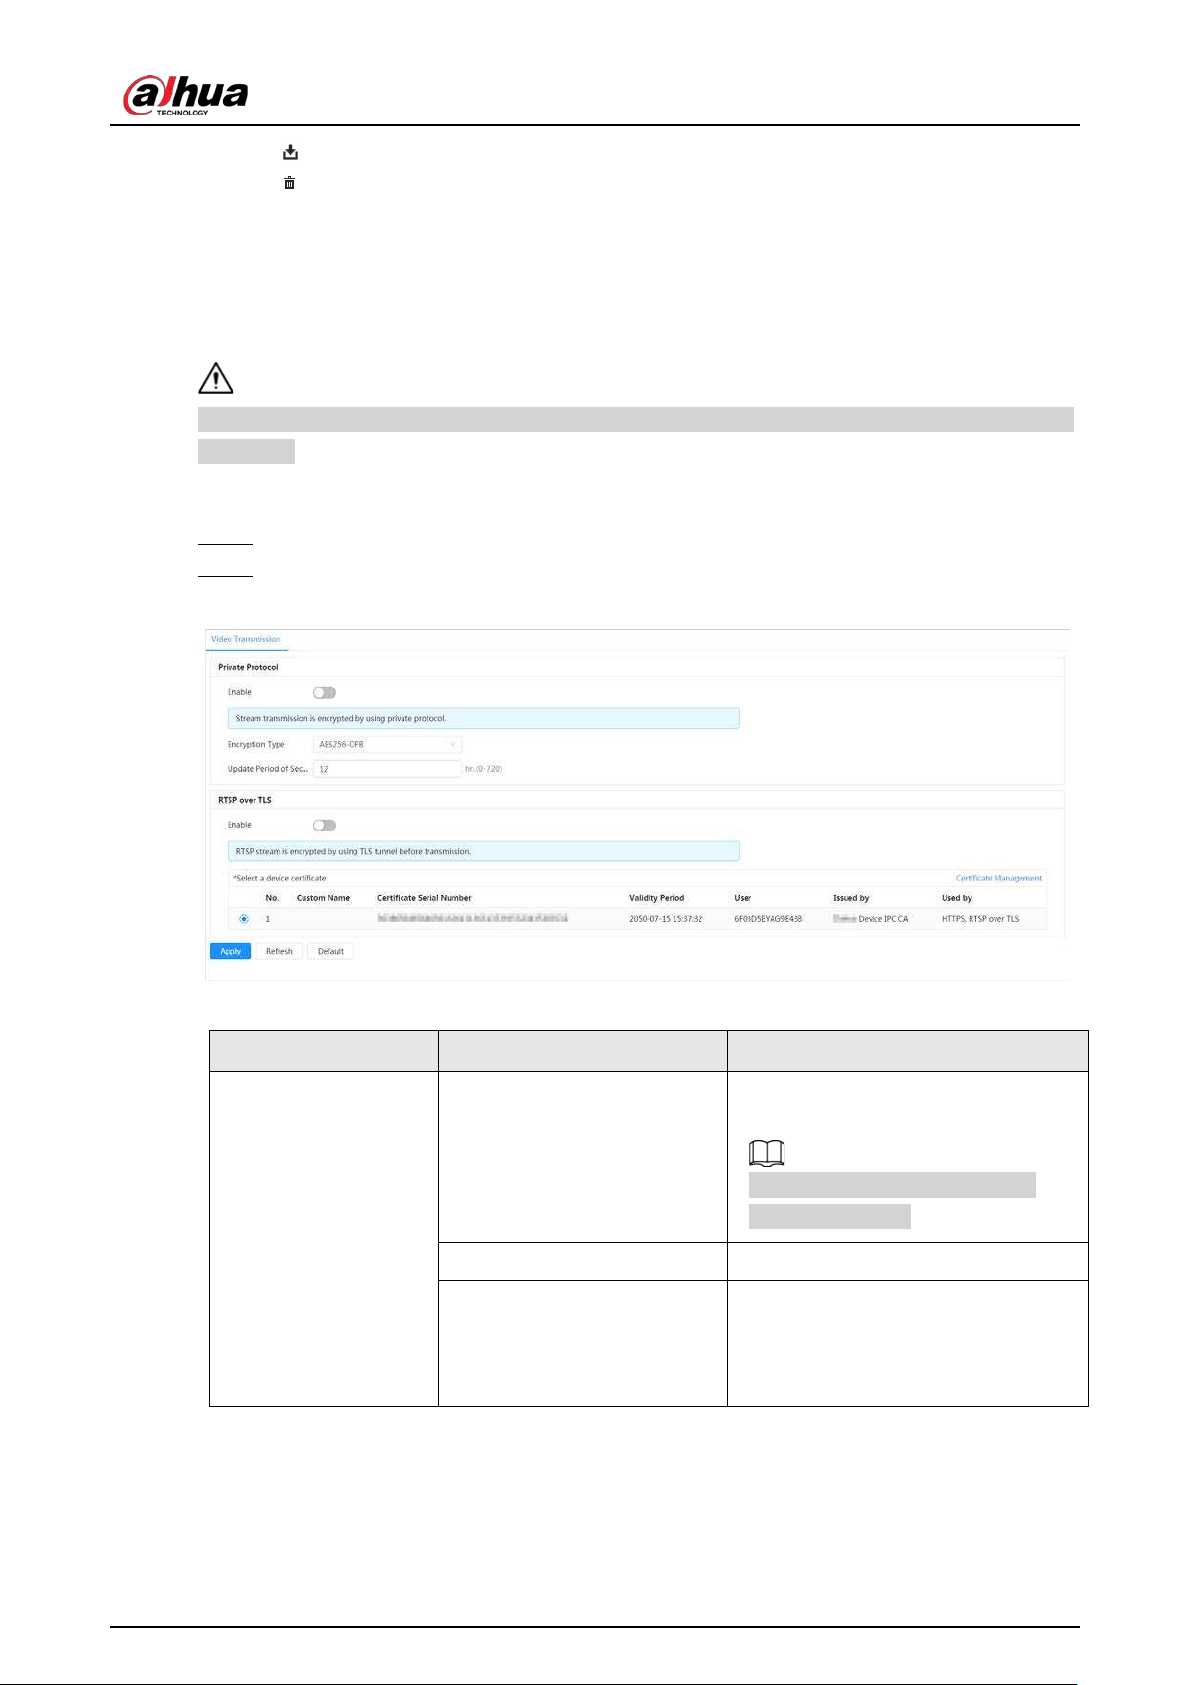
Task: Click the Default button
Action: point(331,951)
